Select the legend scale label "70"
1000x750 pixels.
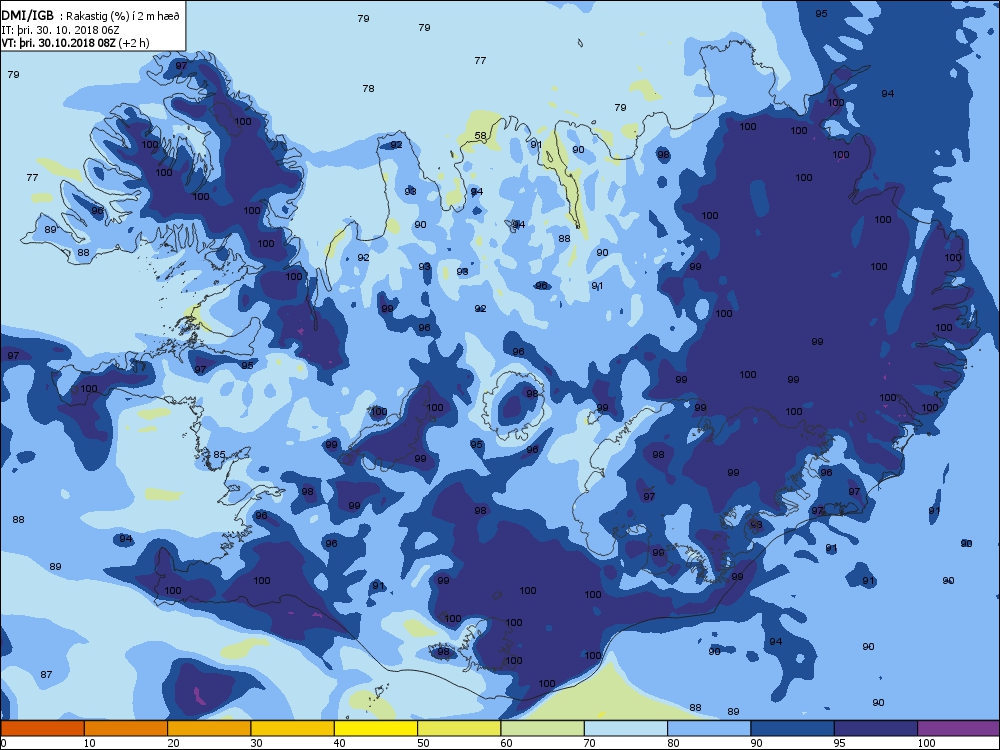tap(589, 742)
